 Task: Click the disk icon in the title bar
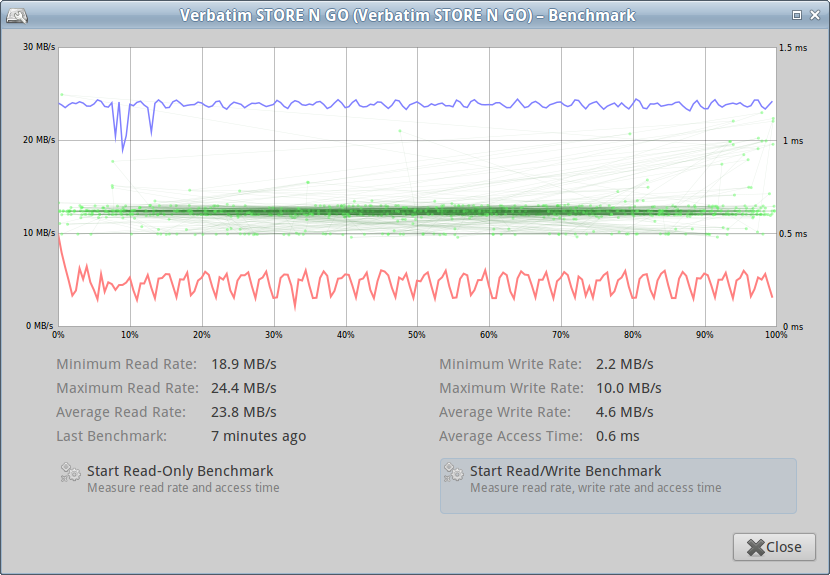click(x=16, y=16)
